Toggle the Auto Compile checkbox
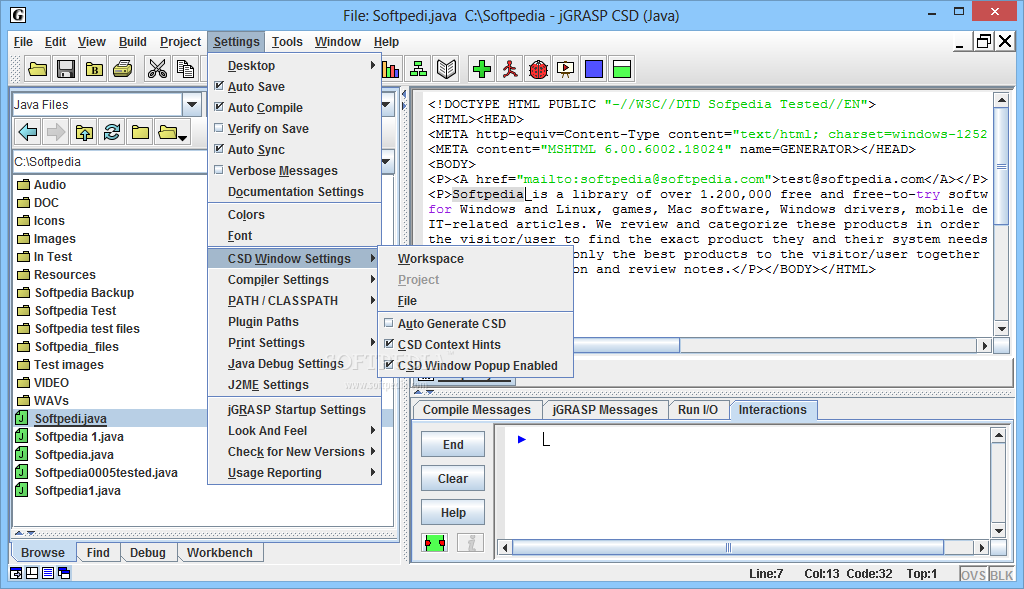The image size is (1024, 589). click(219, 107)
